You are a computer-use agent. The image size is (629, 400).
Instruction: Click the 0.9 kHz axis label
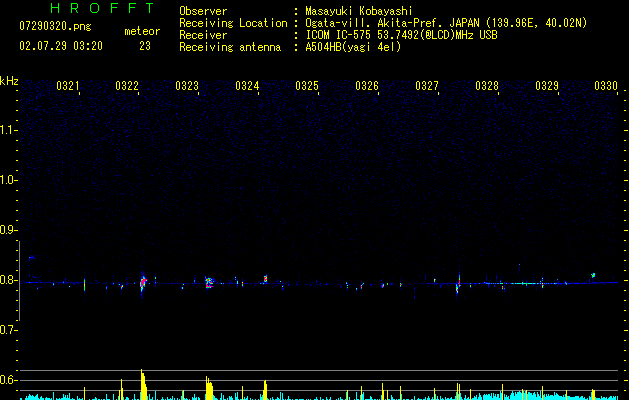coord(8,230)
